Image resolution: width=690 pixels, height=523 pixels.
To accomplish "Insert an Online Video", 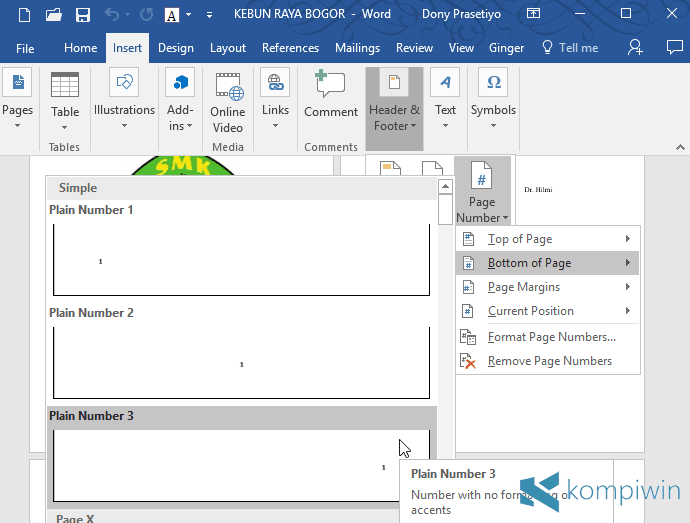I will 228,103.
